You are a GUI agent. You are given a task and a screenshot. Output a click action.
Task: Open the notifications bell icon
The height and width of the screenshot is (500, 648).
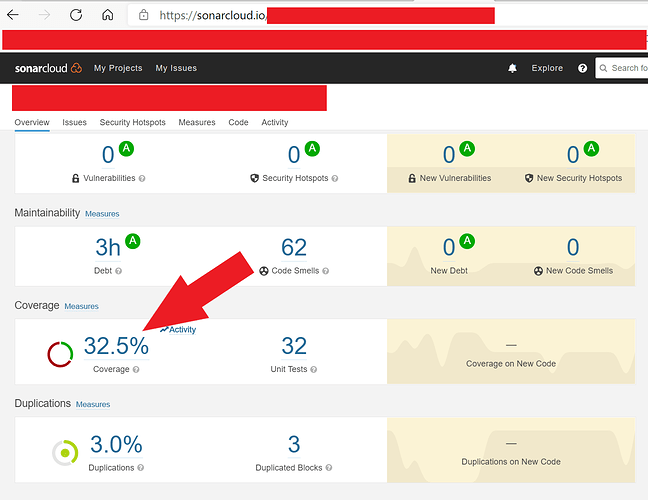point(512,68)
